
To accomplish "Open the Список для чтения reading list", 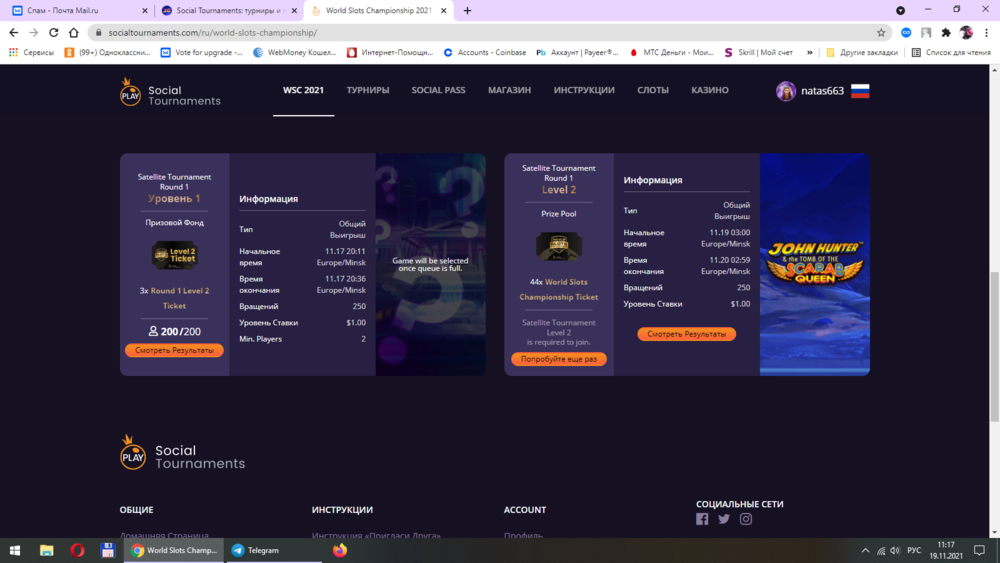I will [951, 52].
